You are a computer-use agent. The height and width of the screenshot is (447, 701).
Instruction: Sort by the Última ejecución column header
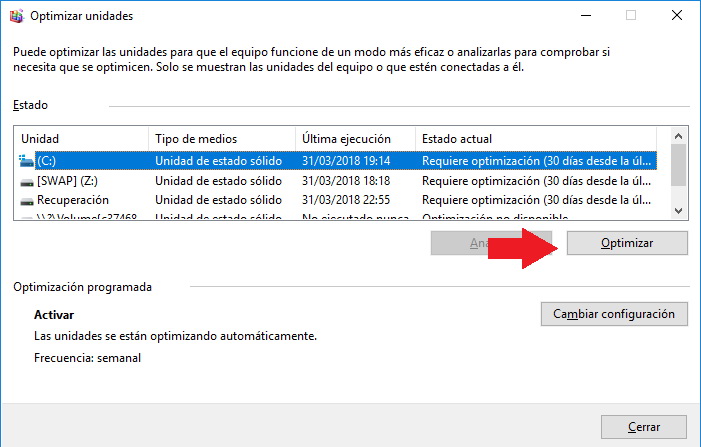(x=355, y=138)
